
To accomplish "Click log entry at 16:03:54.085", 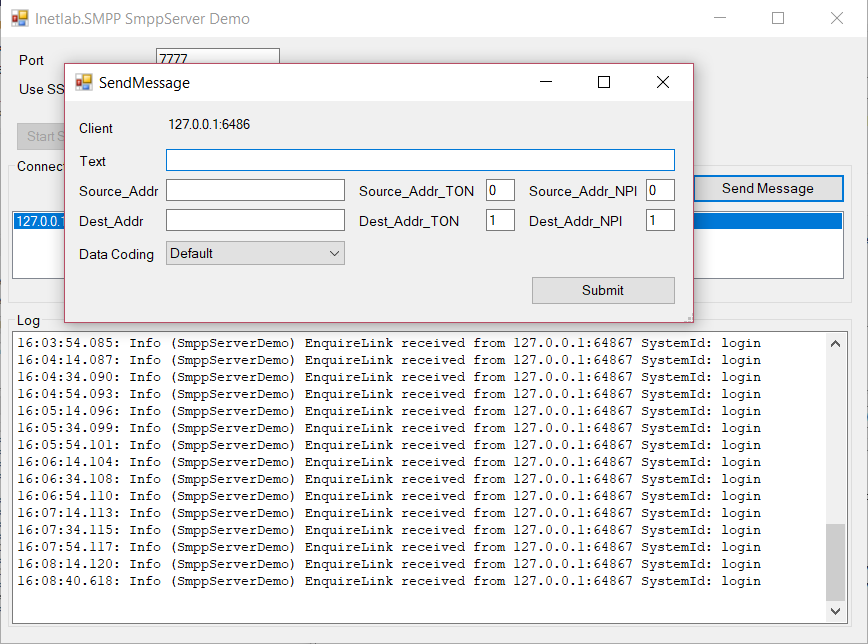I will coord(389,343).
